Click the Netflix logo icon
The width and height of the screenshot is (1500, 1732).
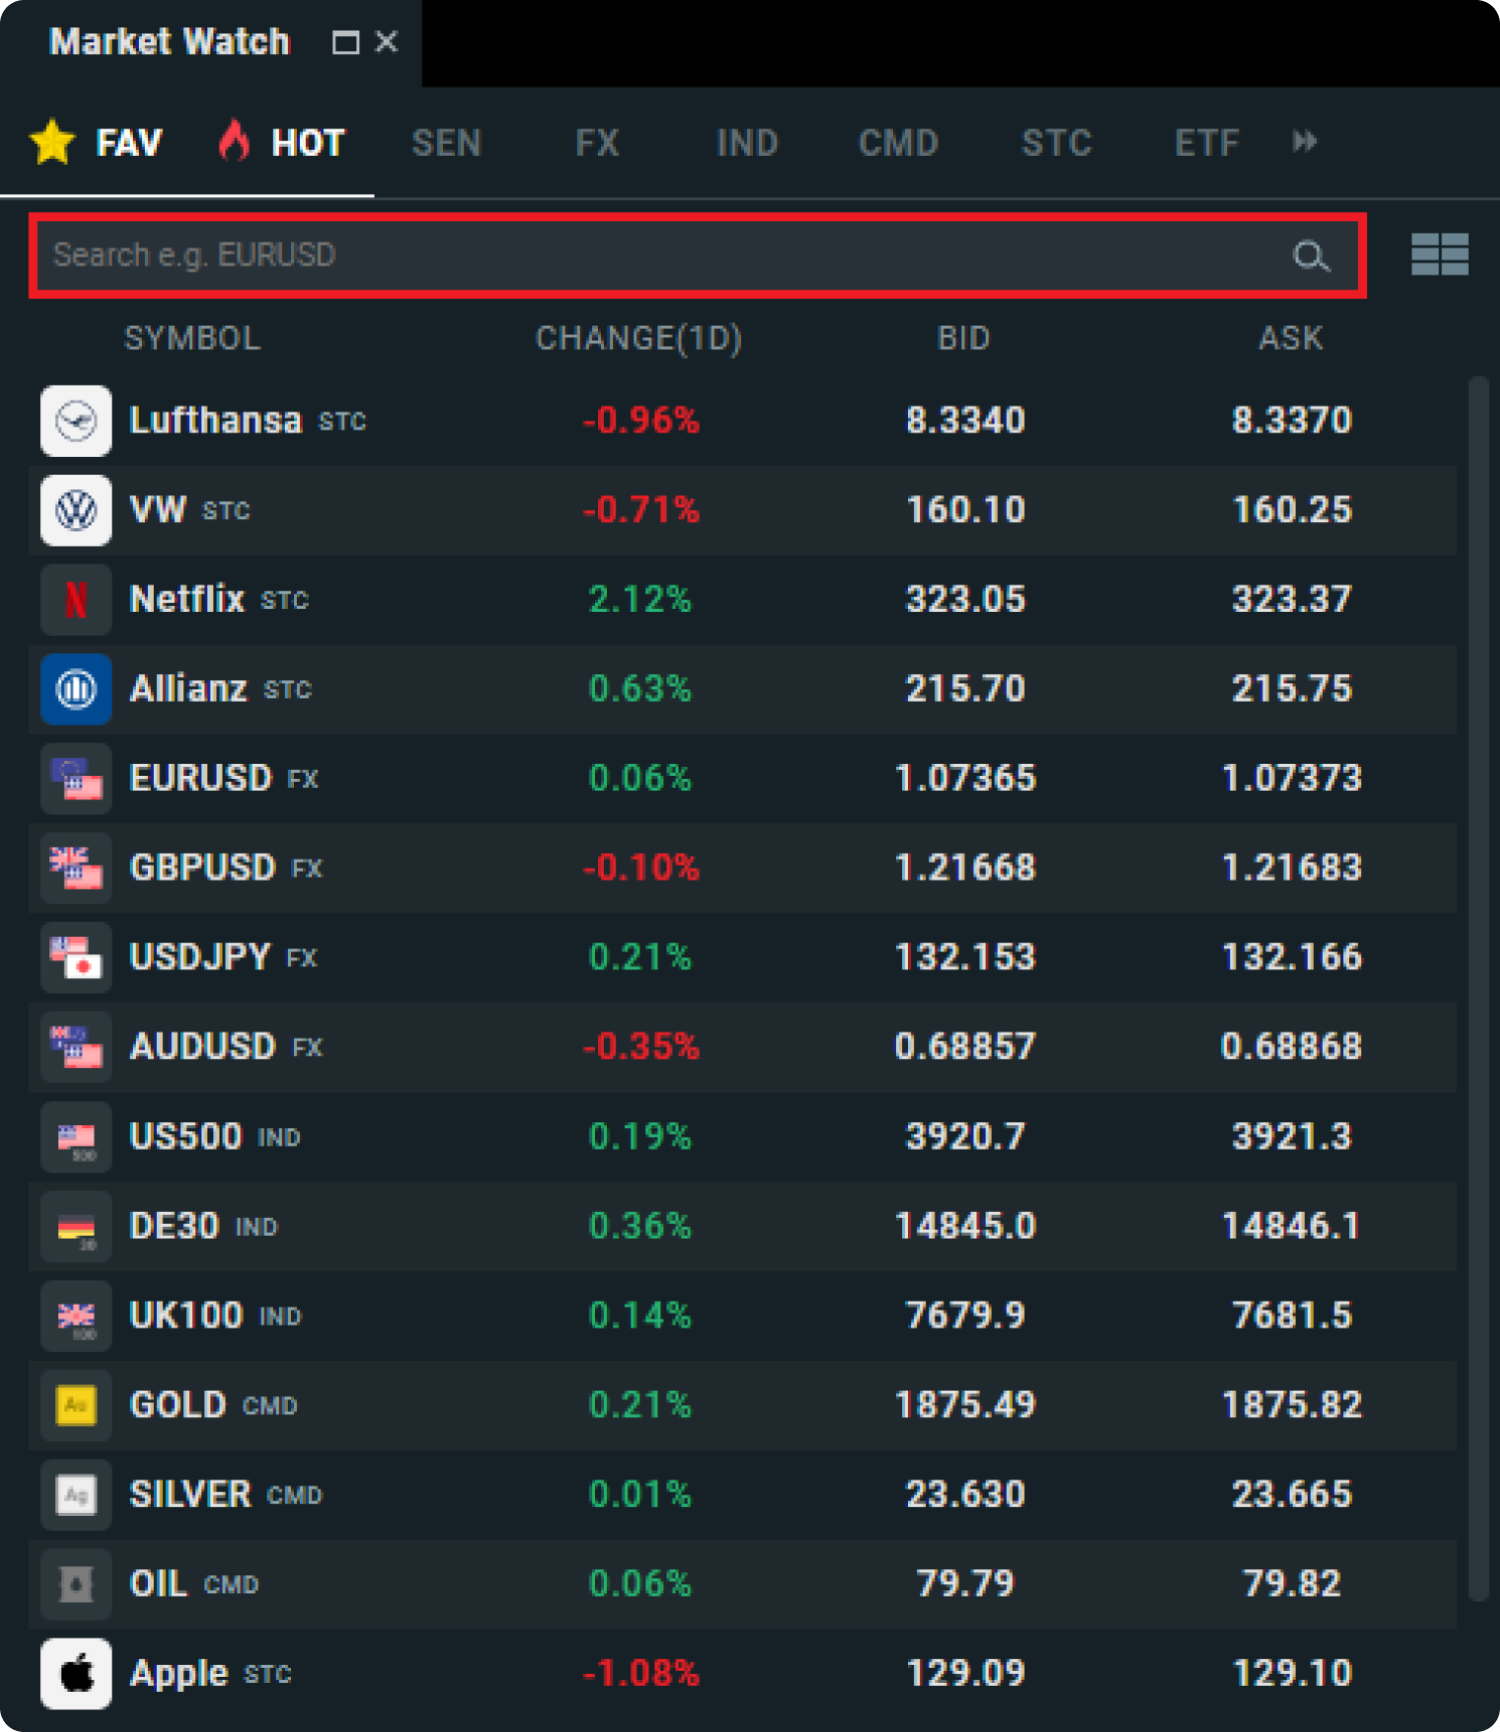[x=76, y=600]
